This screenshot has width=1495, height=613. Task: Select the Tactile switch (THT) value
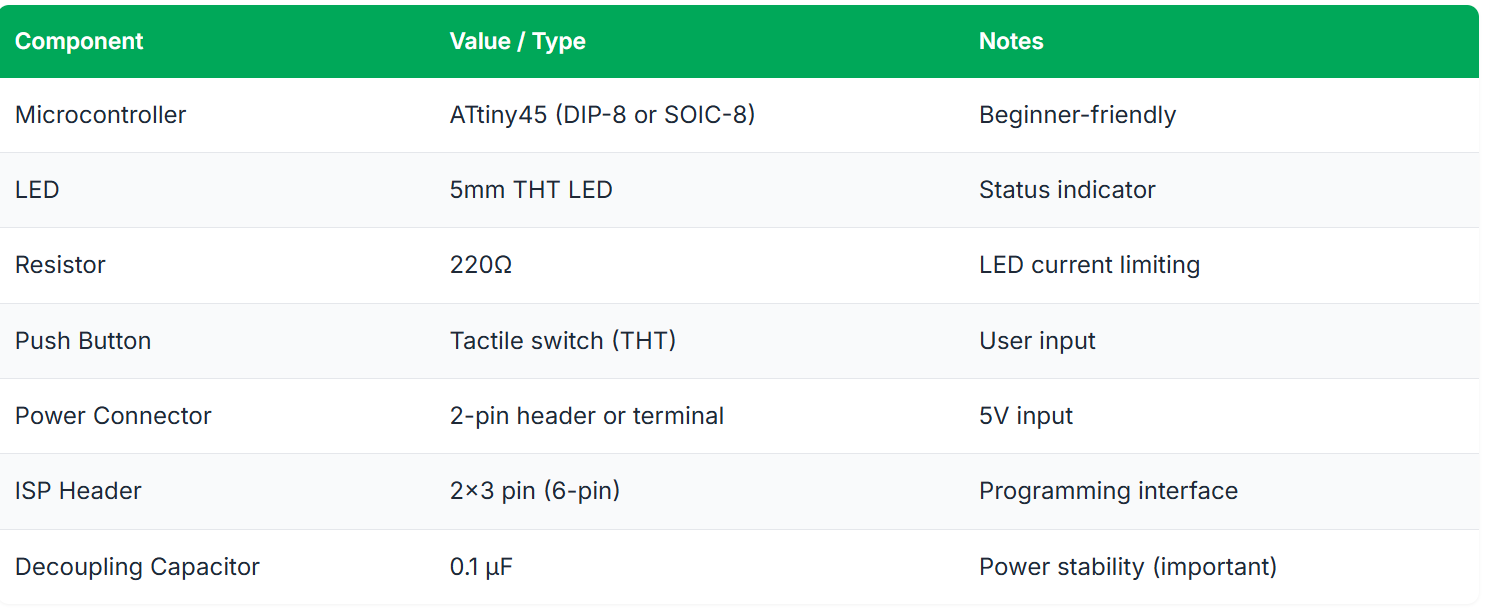563,341
